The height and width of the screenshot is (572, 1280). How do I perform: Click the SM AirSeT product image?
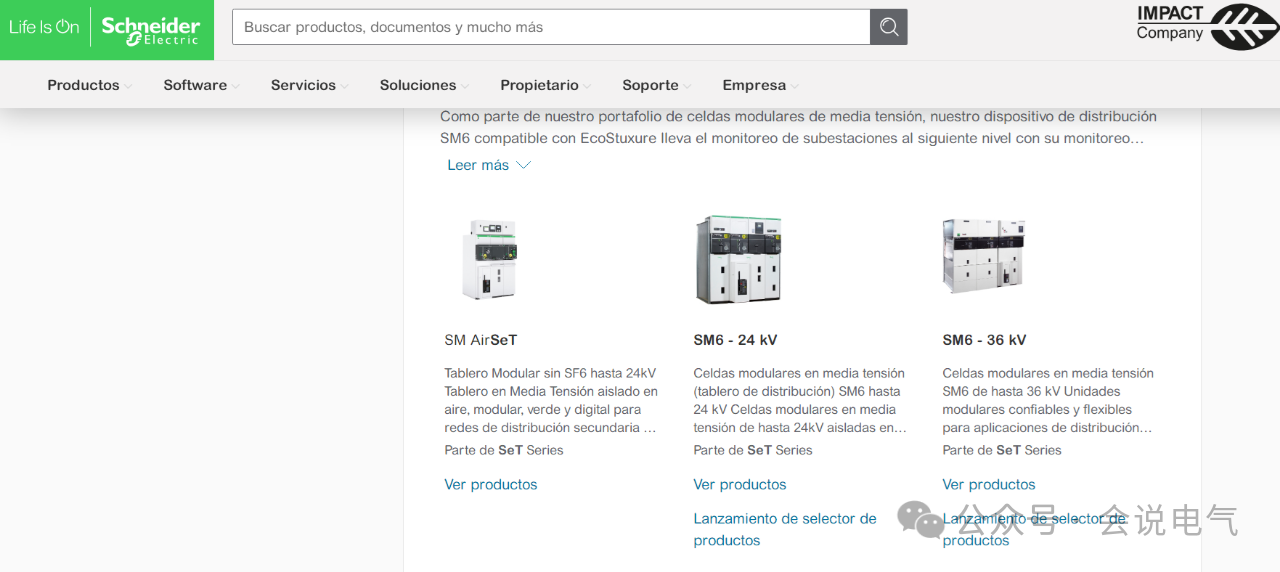[x=489, y=259]
